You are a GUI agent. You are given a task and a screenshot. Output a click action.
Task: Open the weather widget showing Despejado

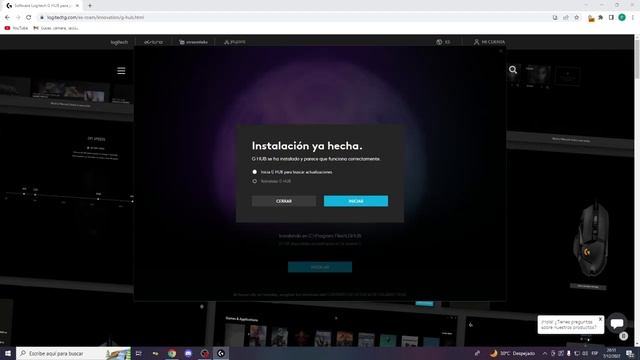point(513,353)
